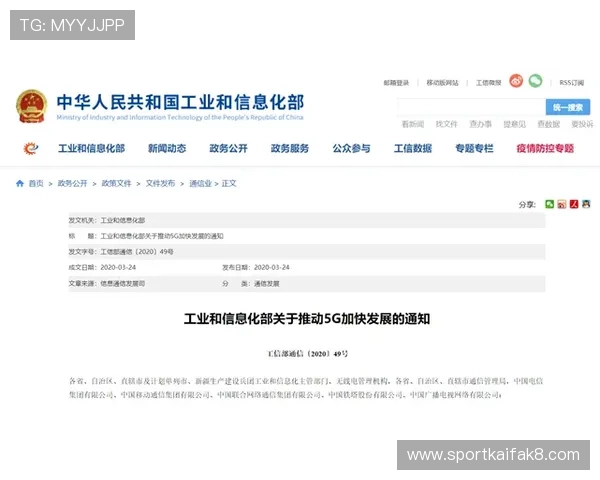This screenshot has height=480, width=600.
Task: Click the home icon in the breadcrumb
Action: 20,183
